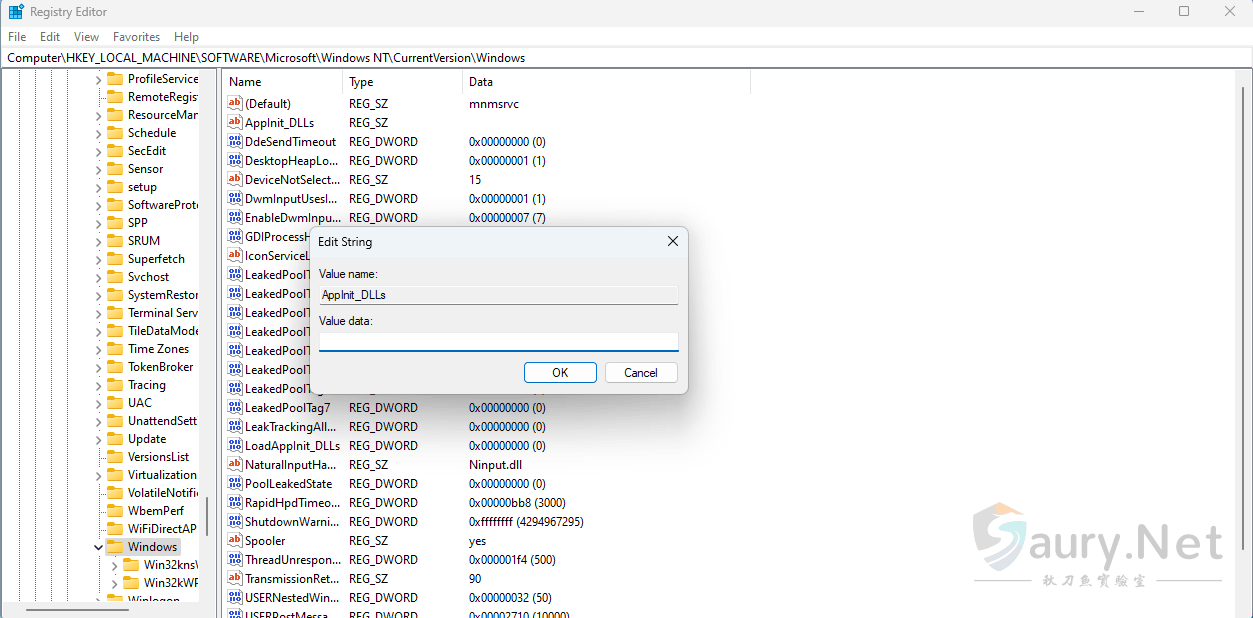Expand the Time Zones key

click(x=98, y=349)
